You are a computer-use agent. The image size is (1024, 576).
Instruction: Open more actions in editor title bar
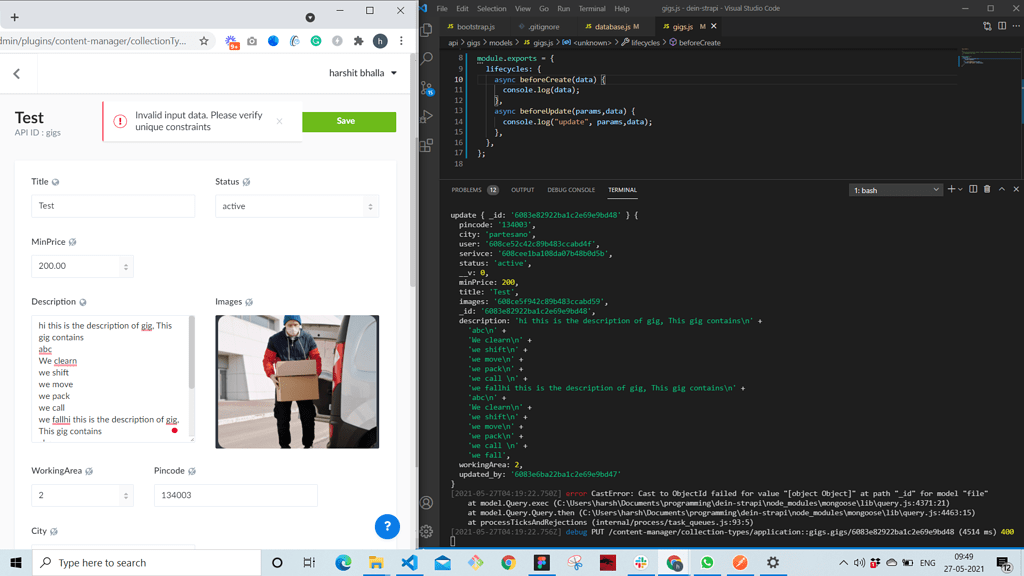click(x=1016, y=26)
